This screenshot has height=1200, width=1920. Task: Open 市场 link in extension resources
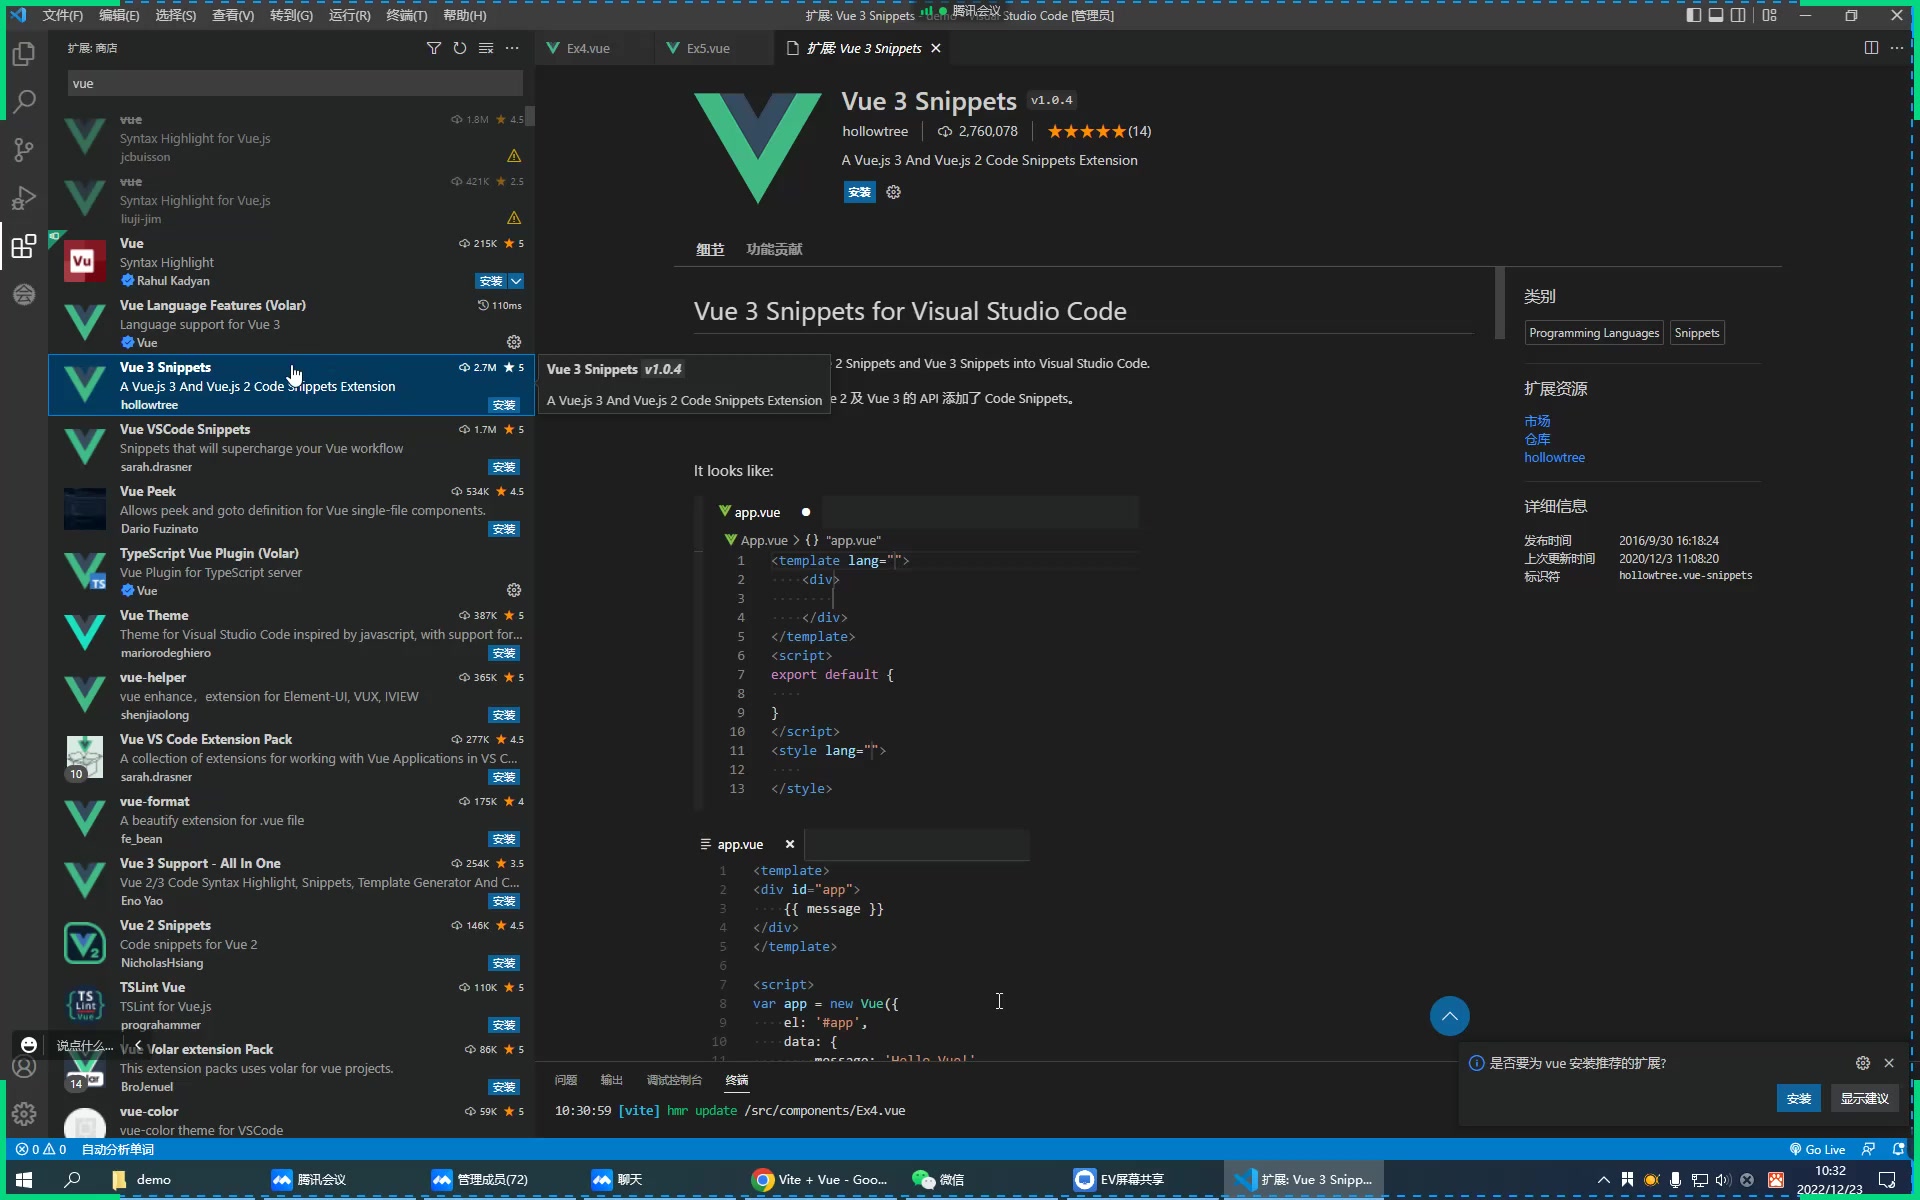pyautogui.click(x=1537, y=421)
